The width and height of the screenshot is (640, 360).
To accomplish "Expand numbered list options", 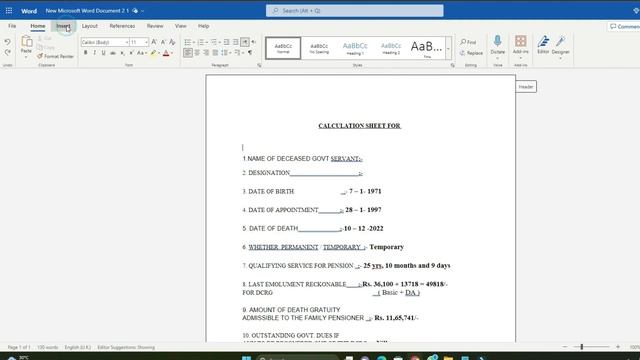I will pyautogui.click(x=207, y=42).
